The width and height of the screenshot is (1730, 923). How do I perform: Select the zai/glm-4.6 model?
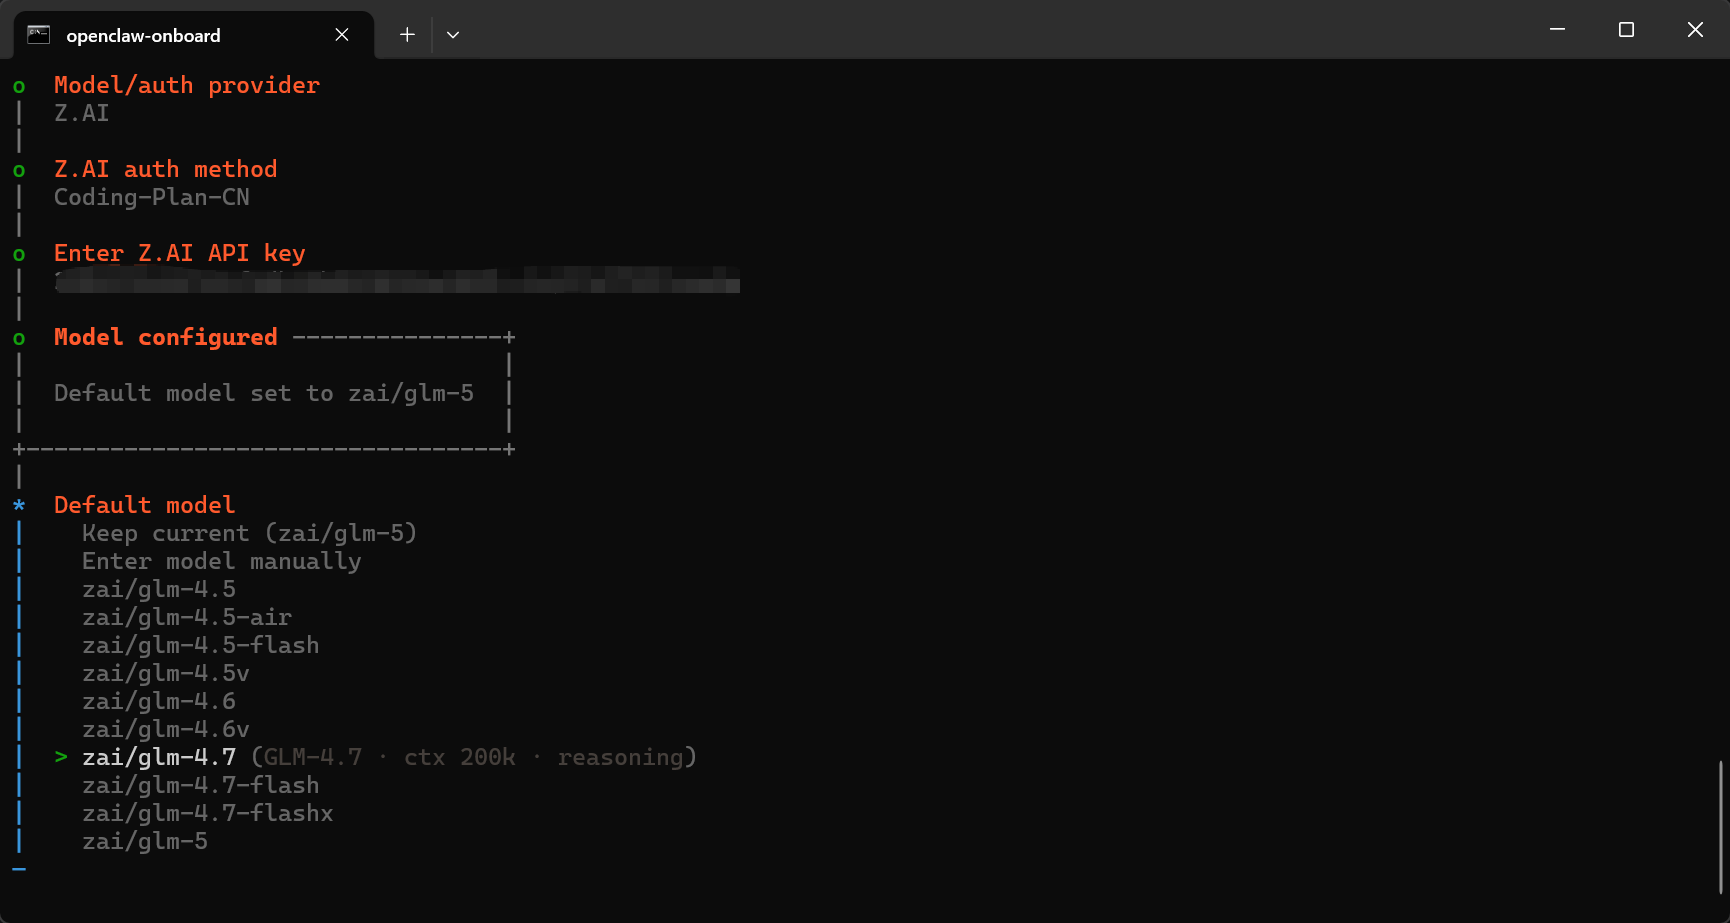click(159, 701)
